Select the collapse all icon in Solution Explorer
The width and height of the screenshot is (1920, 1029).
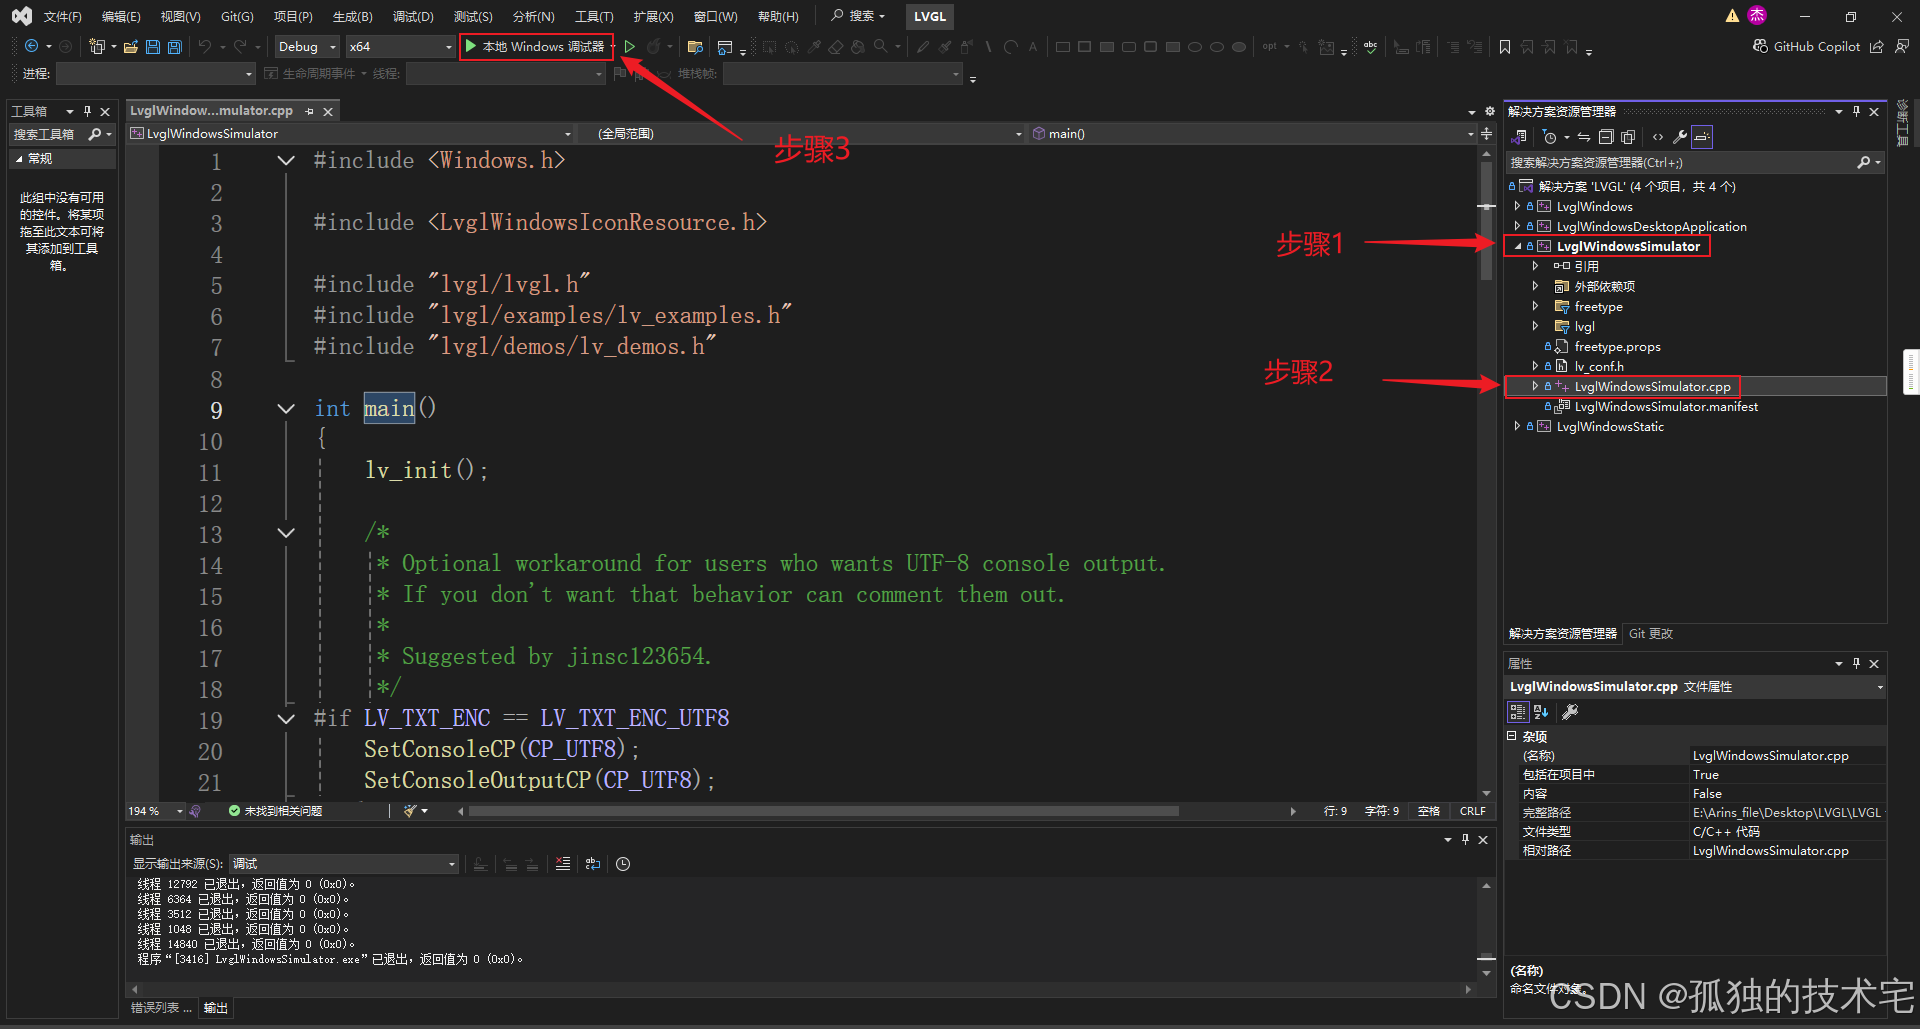[x=1606, y=137]
